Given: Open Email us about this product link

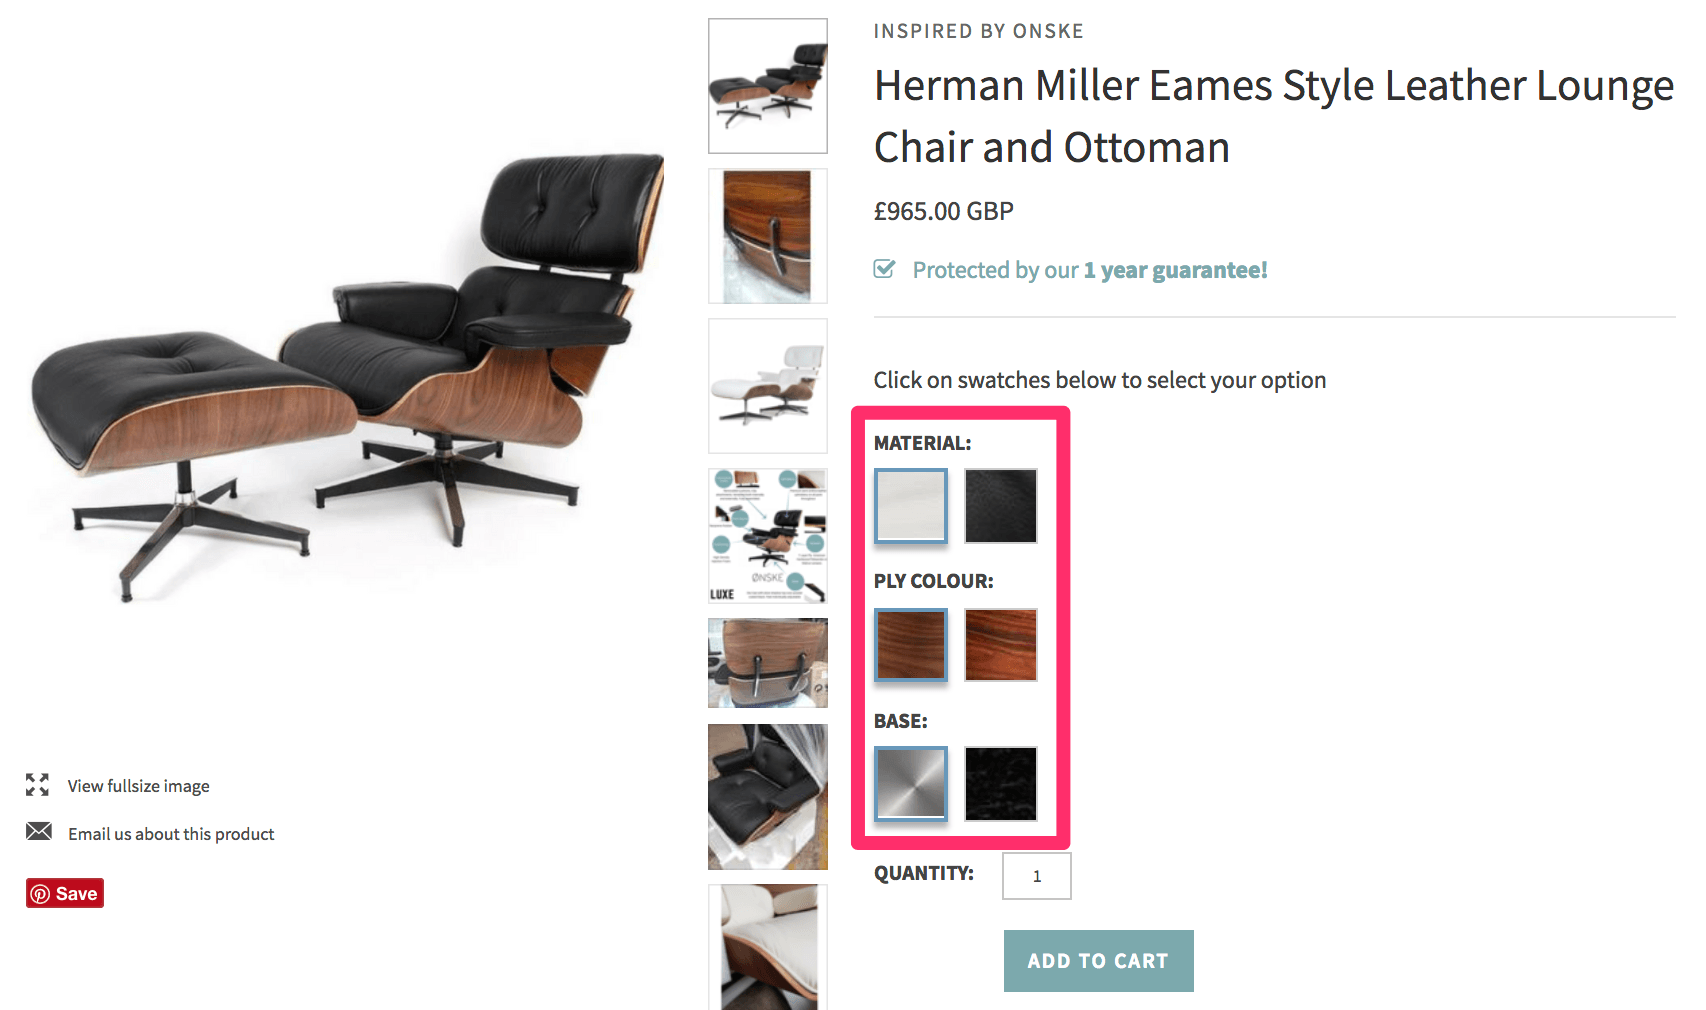Looking at the screenshot, I should [x=171, y=834].
